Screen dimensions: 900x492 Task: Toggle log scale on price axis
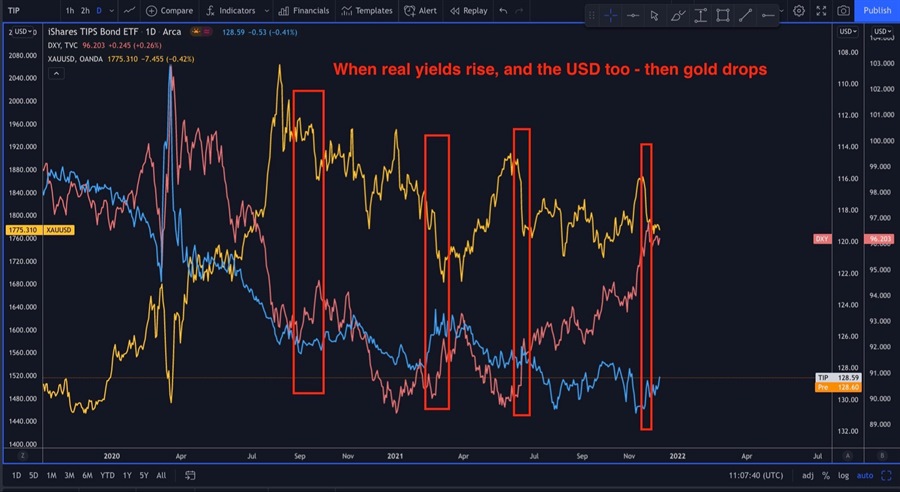(x=845, y=475)
